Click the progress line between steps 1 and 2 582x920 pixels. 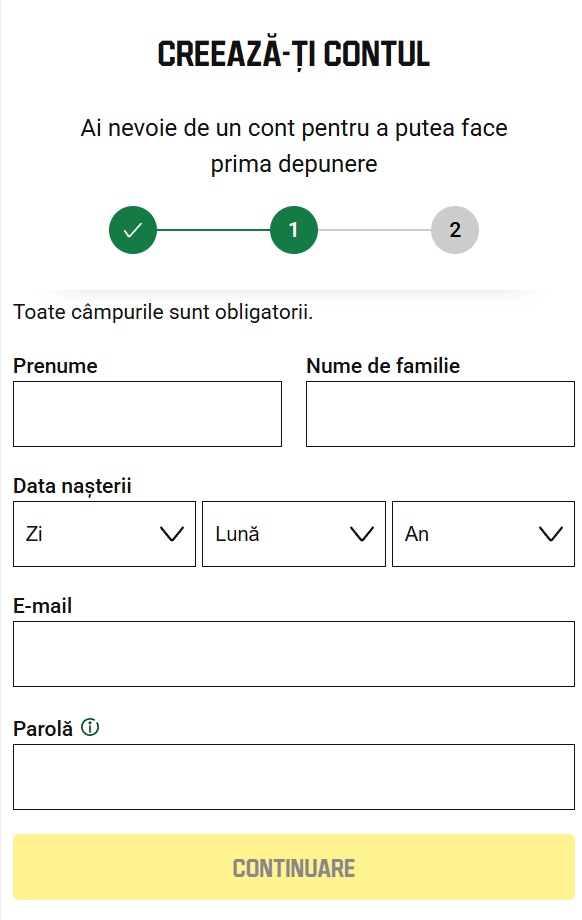click(374, 230)
